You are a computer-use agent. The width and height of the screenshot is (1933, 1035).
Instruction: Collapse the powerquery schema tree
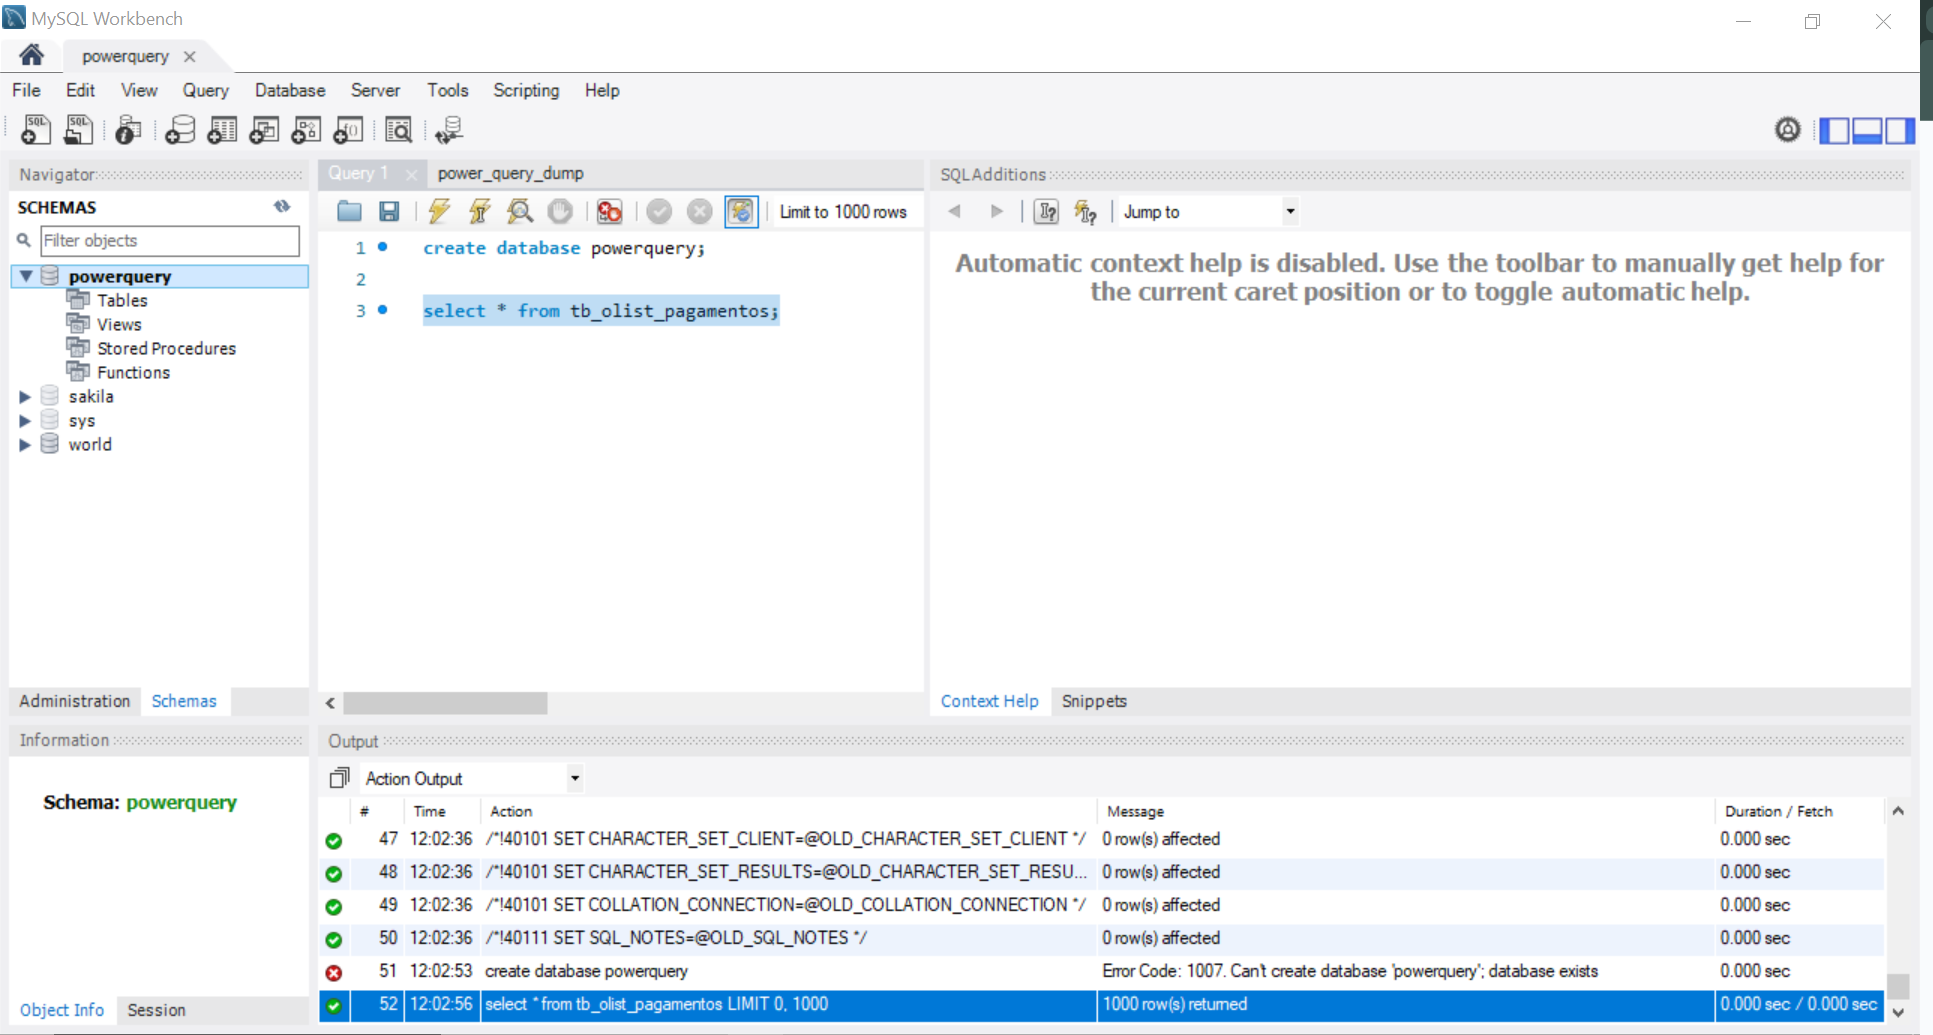pos(27,276)
